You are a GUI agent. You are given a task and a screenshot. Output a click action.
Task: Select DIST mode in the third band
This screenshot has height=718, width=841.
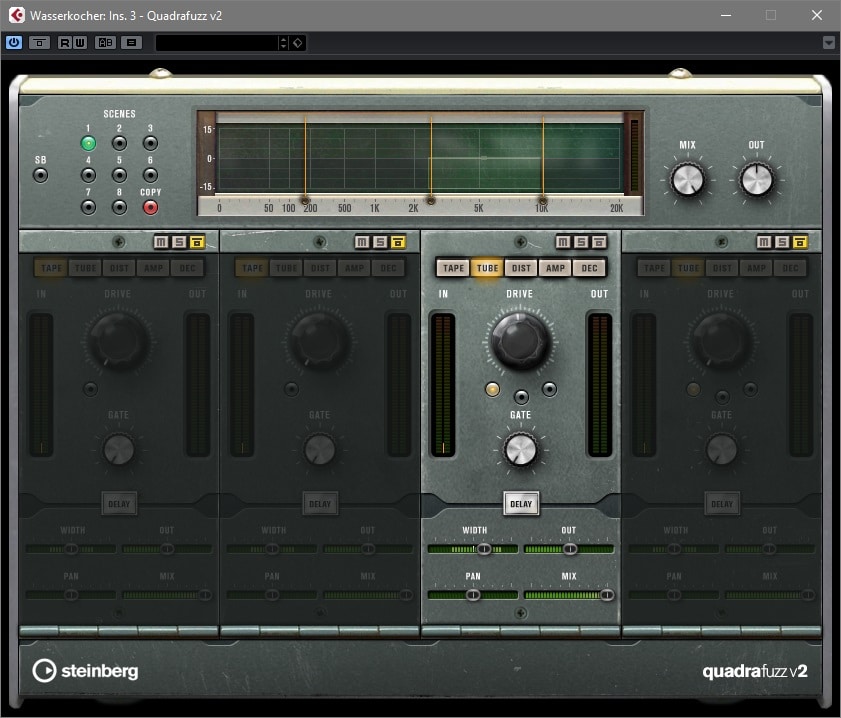point(521,268)
